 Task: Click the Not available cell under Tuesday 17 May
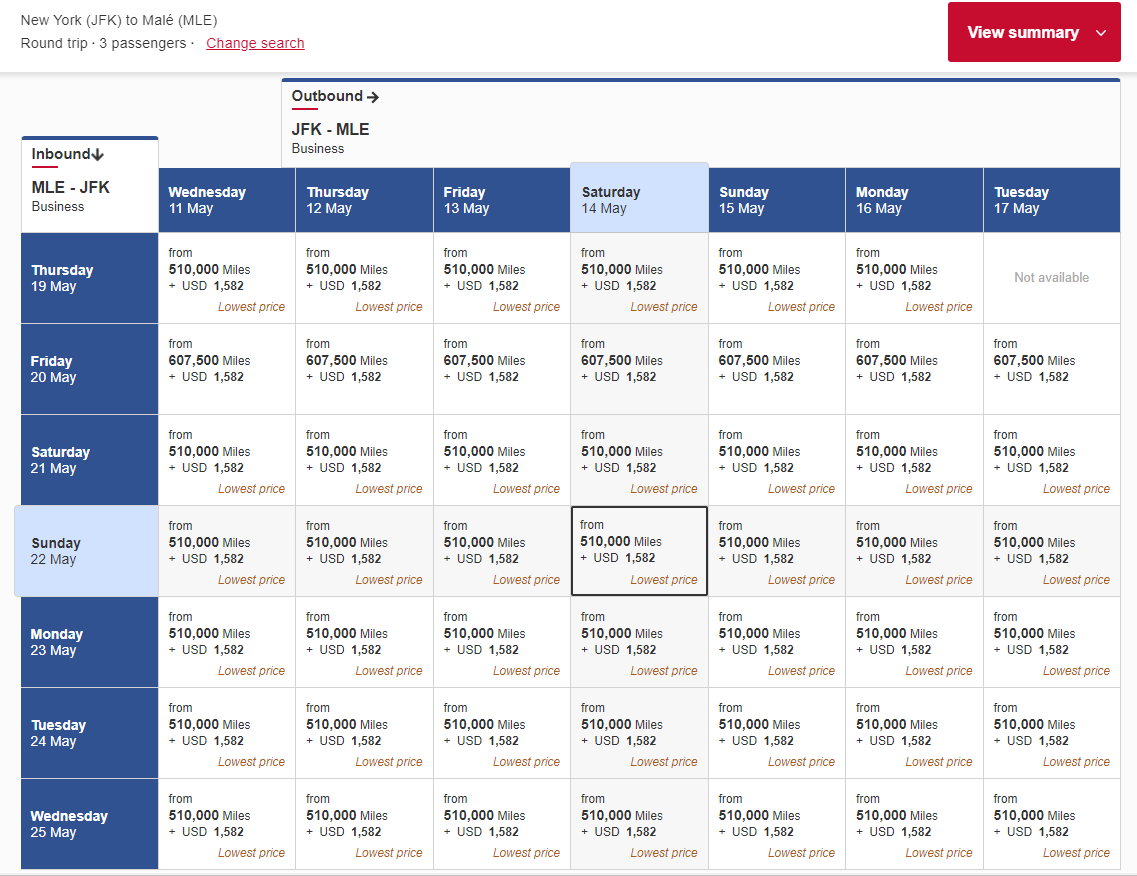(x=1051, y=278)
